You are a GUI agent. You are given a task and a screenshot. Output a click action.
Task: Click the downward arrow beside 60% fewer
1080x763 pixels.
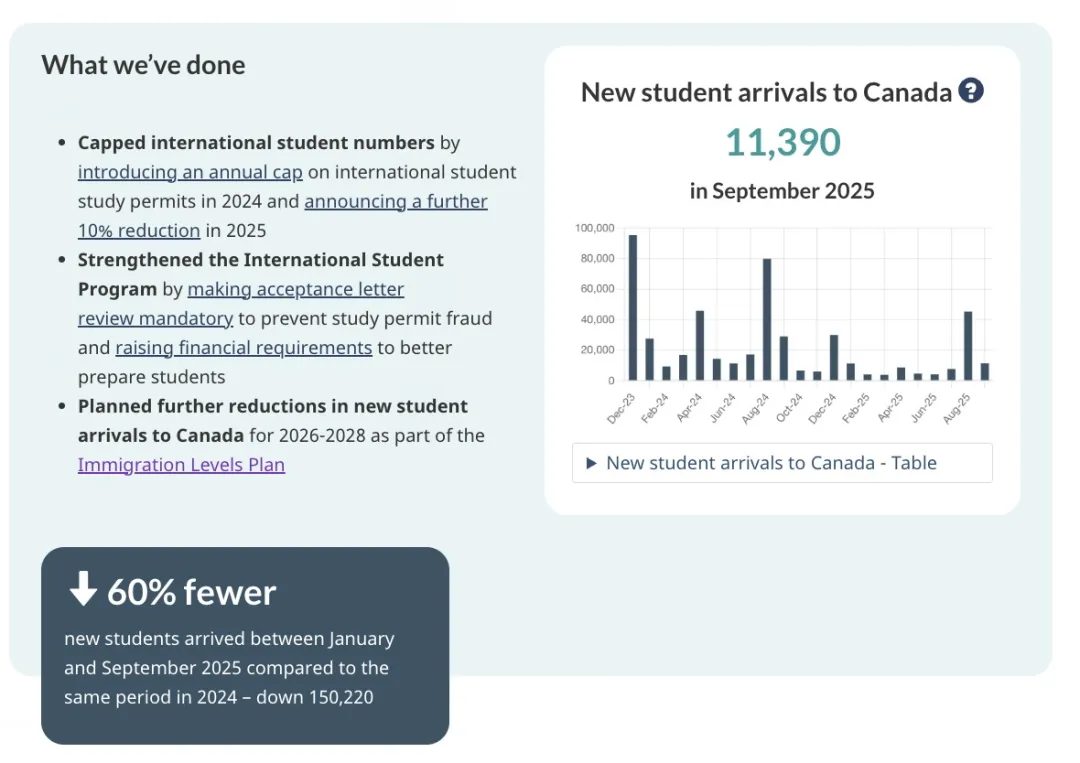[83, 589]
